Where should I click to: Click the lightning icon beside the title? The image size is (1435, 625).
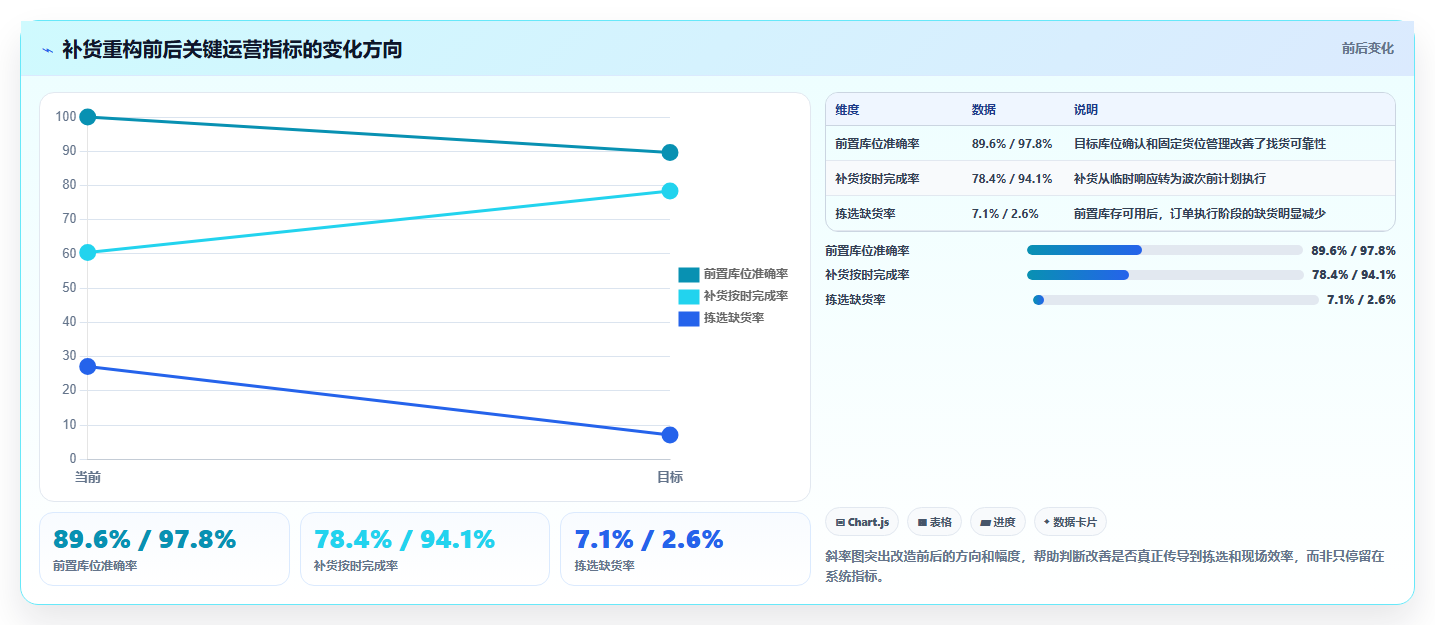(x=47, y=50)
